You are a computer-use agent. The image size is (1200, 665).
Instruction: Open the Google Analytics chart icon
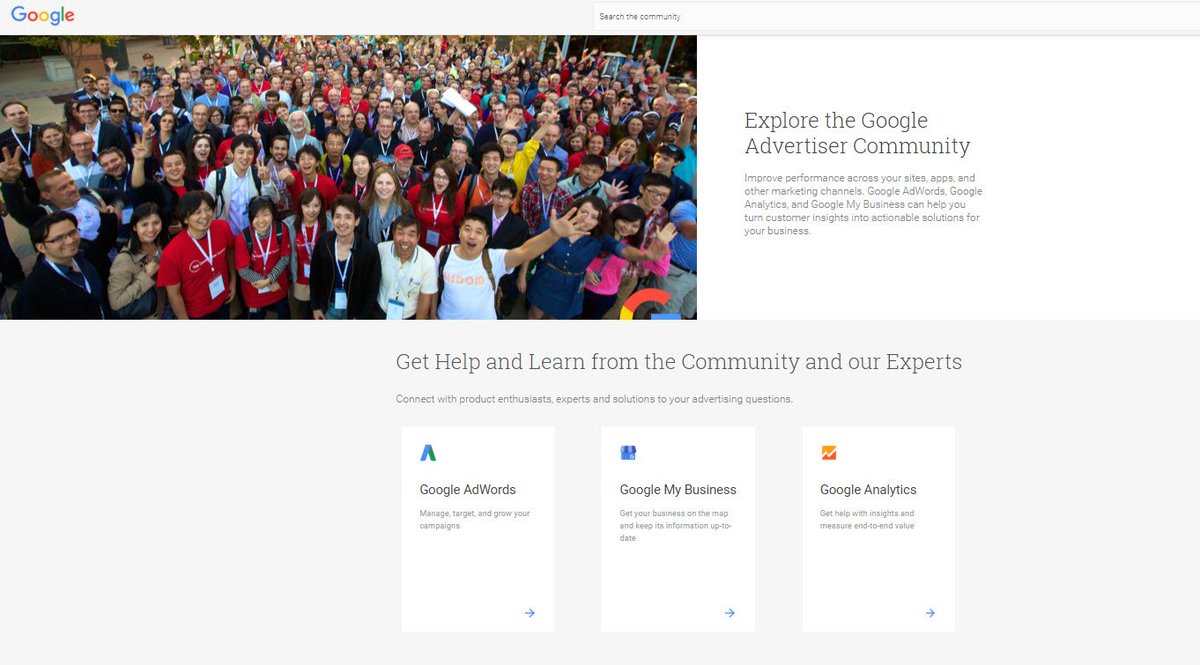828,453
